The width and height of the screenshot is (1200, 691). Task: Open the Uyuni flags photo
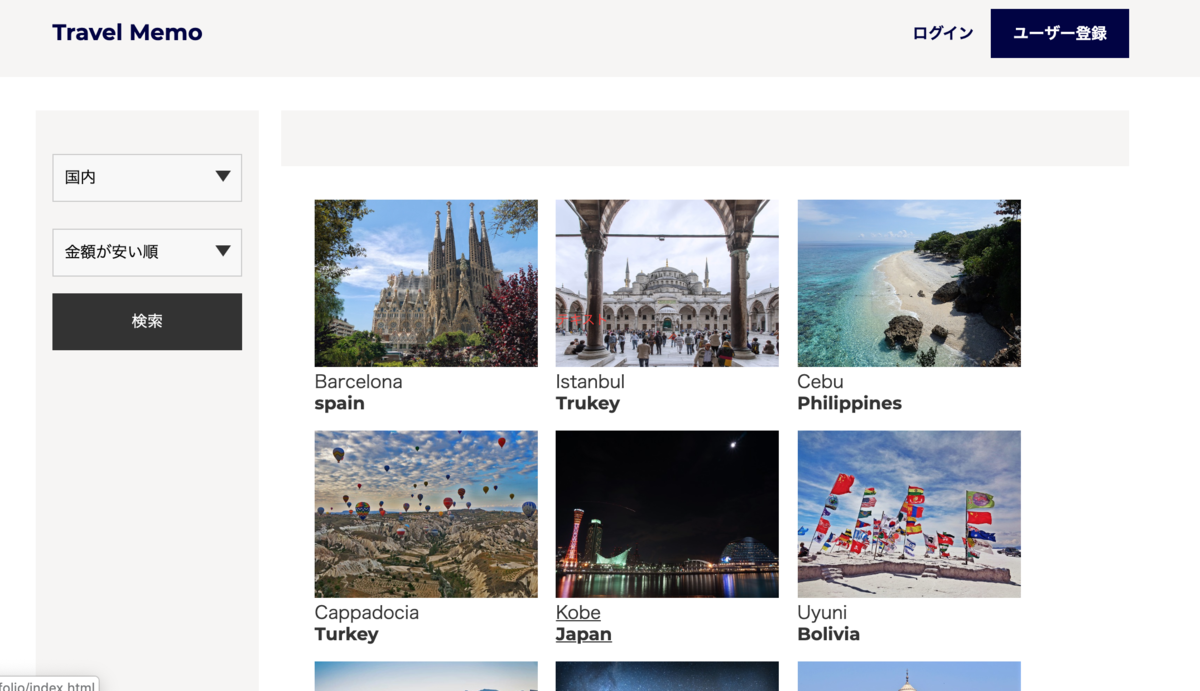(x=909, y=514)
